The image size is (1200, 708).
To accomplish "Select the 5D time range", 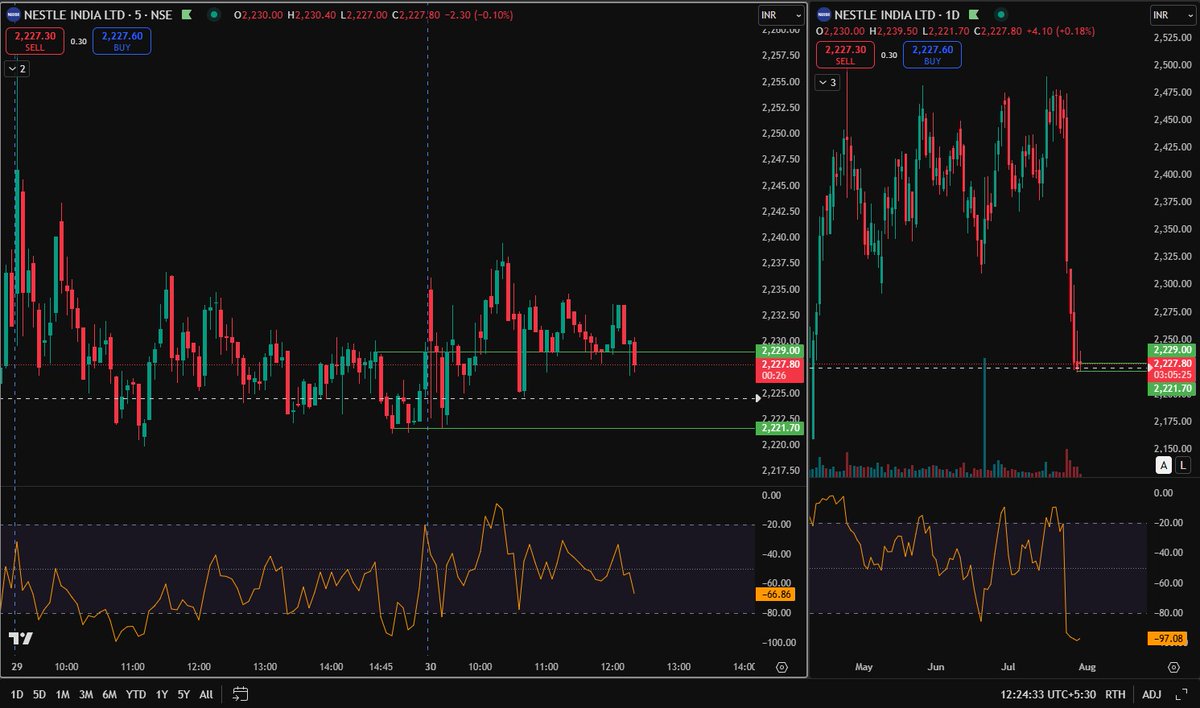I will tap(39, 693).
